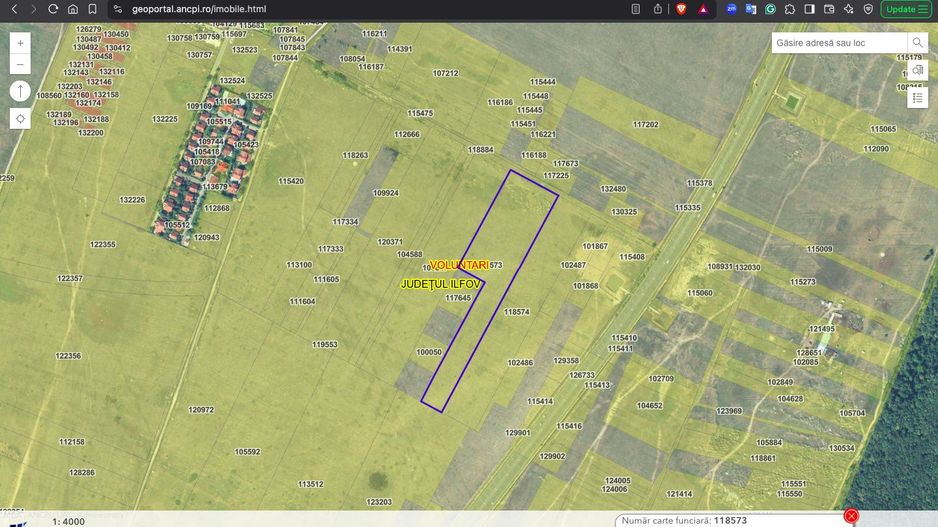This screenshot has height=527, width=938.
Task: Open Brave VPN shield icon
Action: (x=868, y=9)
